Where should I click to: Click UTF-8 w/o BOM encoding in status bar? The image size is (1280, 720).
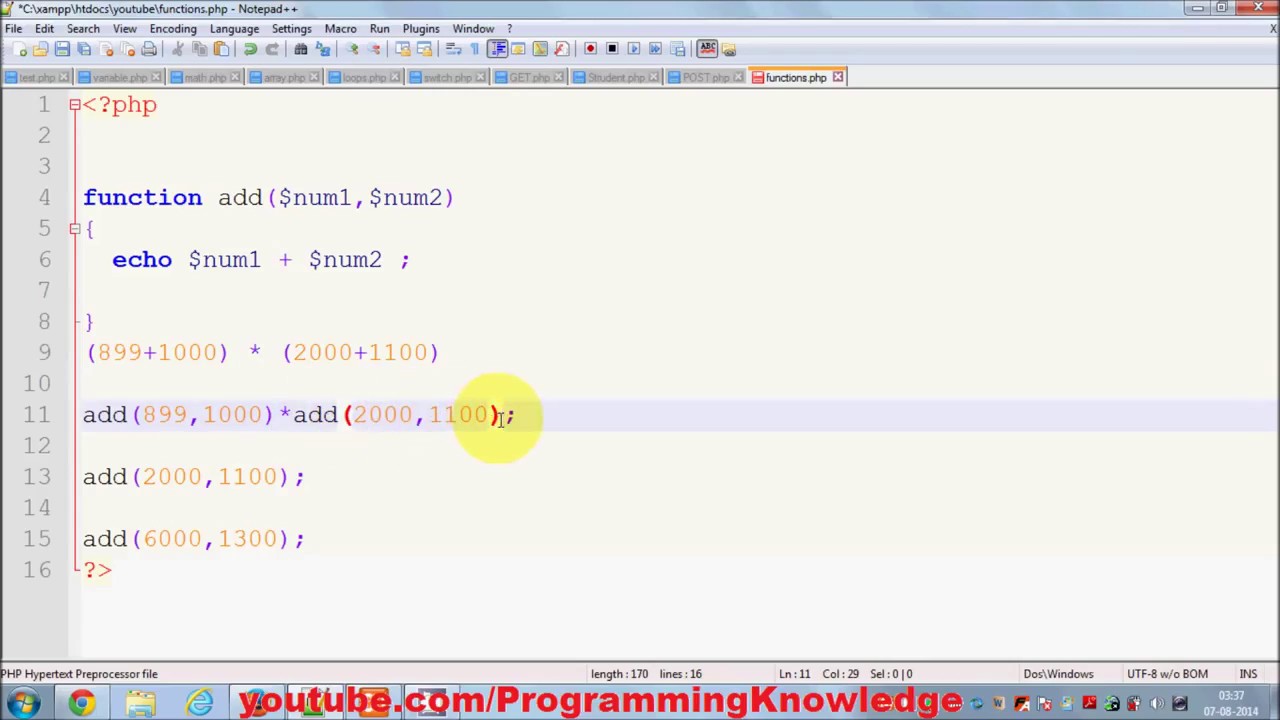point(1167,674)
